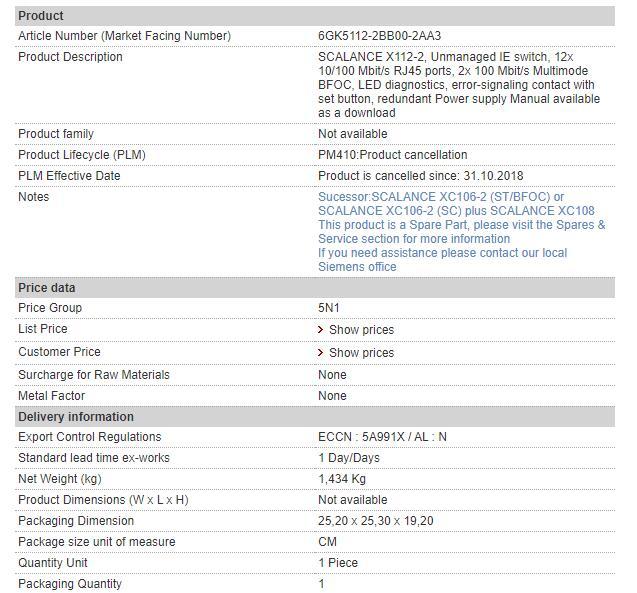Click the packaging dimension 25,20 x 25,30 x 19,20
This screenshot has width=637, height=593.
click(376, 521)
